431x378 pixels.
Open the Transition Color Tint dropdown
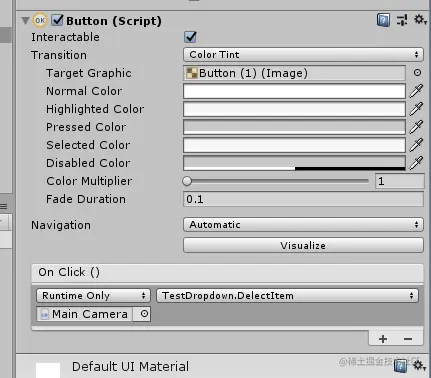[x=303, y=55]
